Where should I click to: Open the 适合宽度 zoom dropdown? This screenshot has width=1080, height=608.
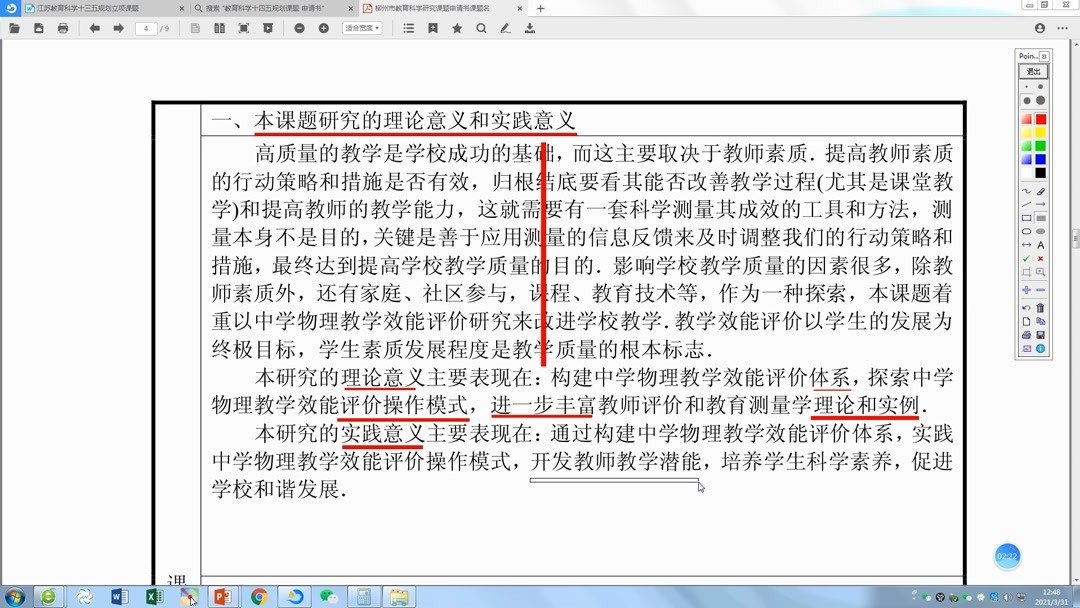coord(360,28)
